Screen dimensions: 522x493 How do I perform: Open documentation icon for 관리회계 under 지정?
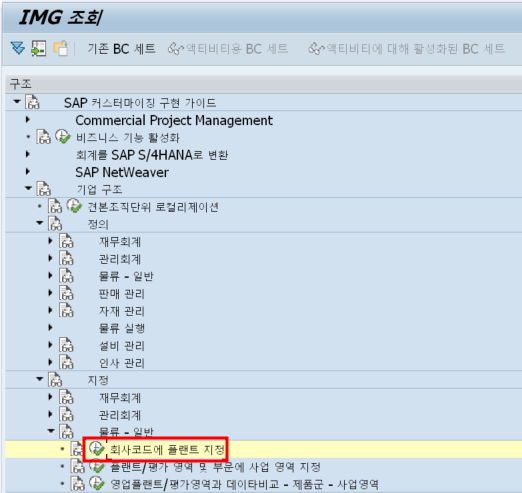click(66, 414)
